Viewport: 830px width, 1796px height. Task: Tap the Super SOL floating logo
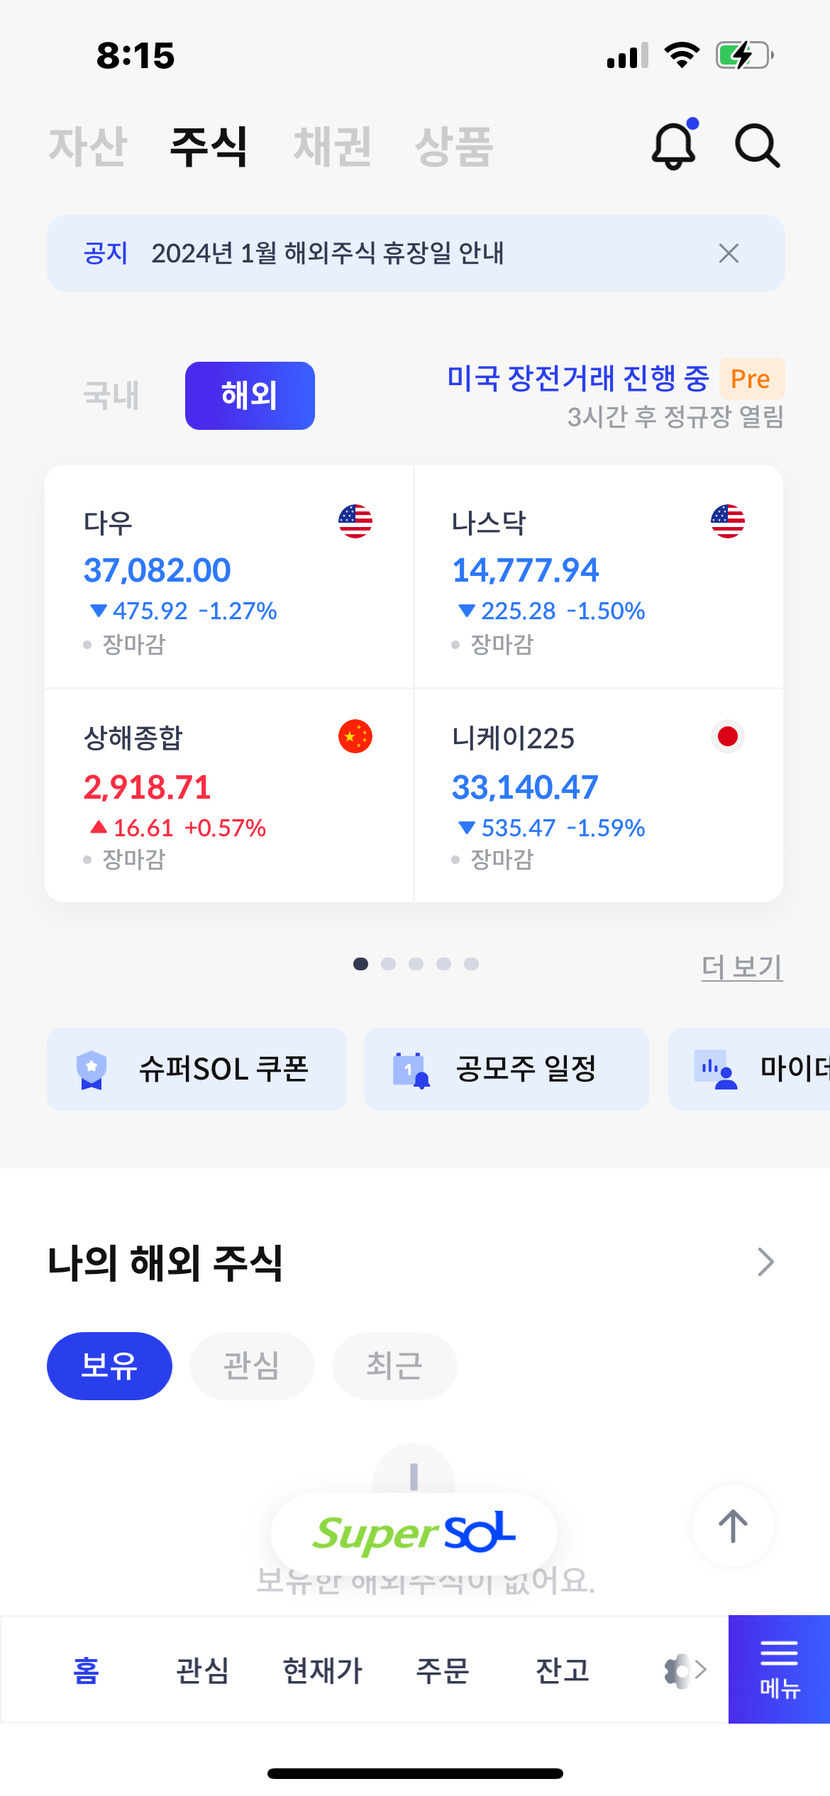coord(414,1533)
